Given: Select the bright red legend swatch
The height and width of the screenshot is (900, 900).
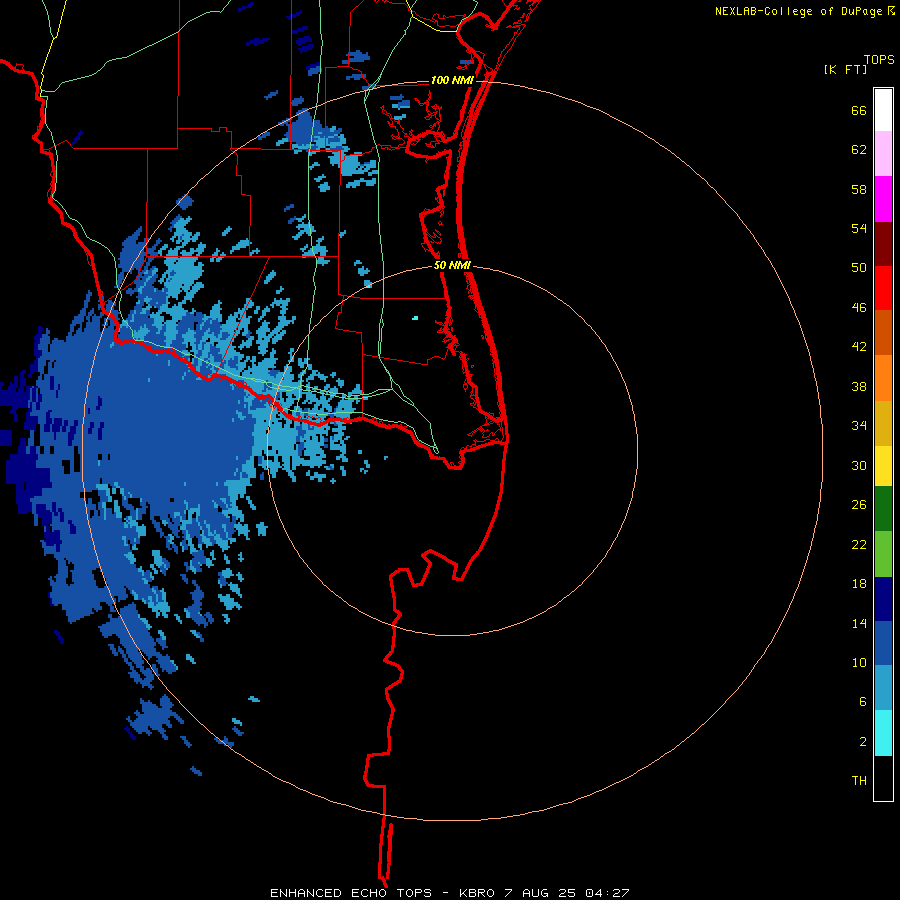Looking at the screenshot, I should coord(883,288).
